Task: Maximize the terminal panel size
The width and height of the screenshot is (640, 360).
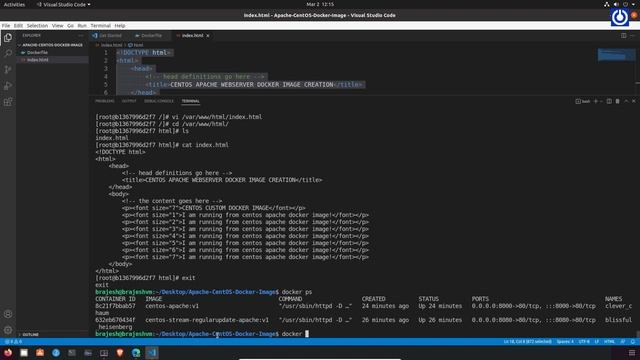Action: tap(627, 101)
